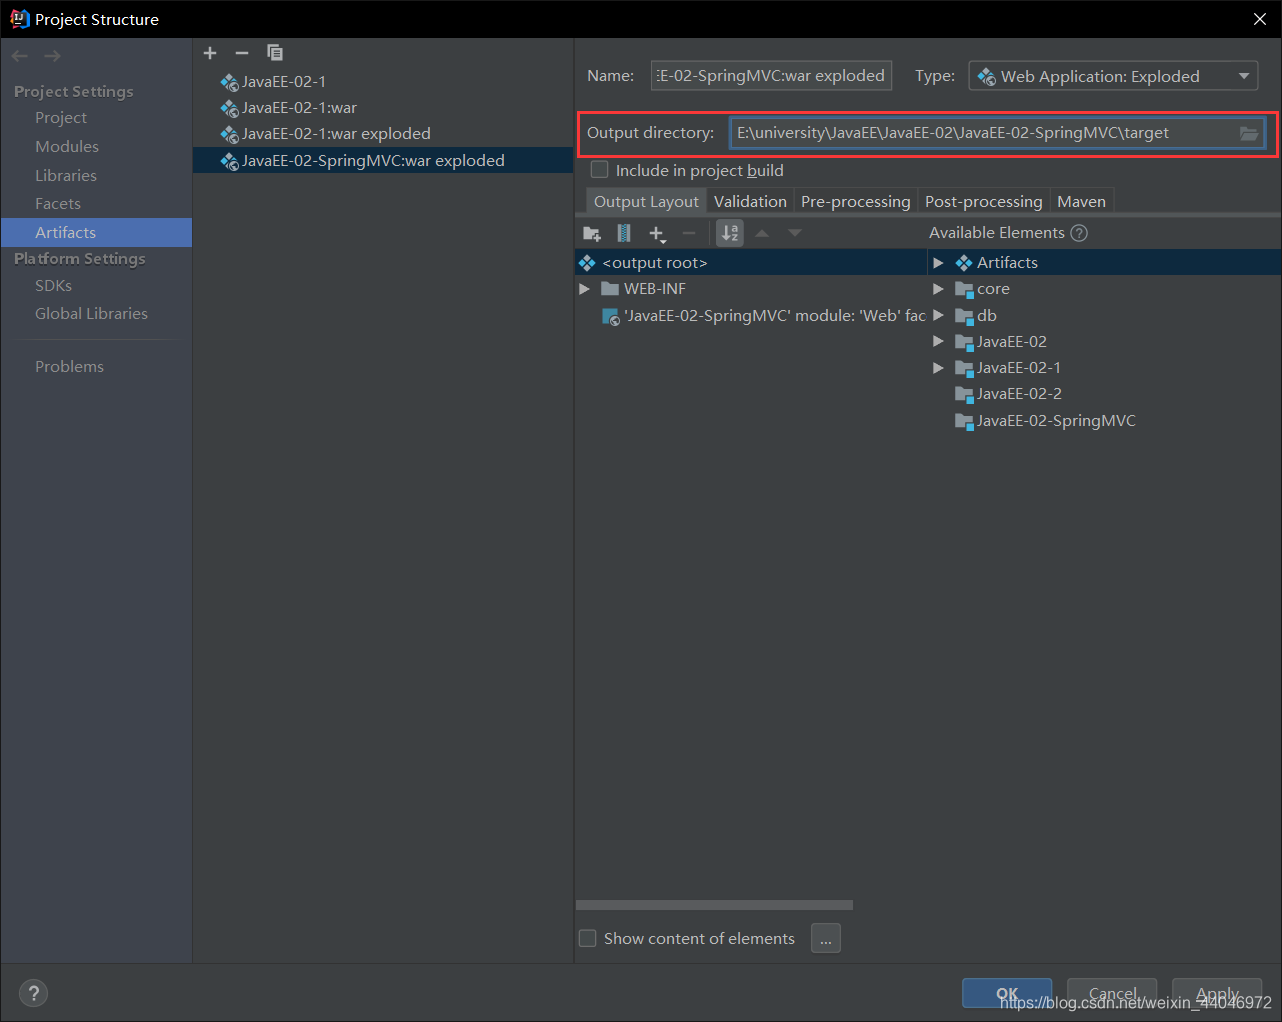Expand the JavaEE-02-1 module node
The width and height of the screenshot is (1282, 1022).
(x=938, y=368)
